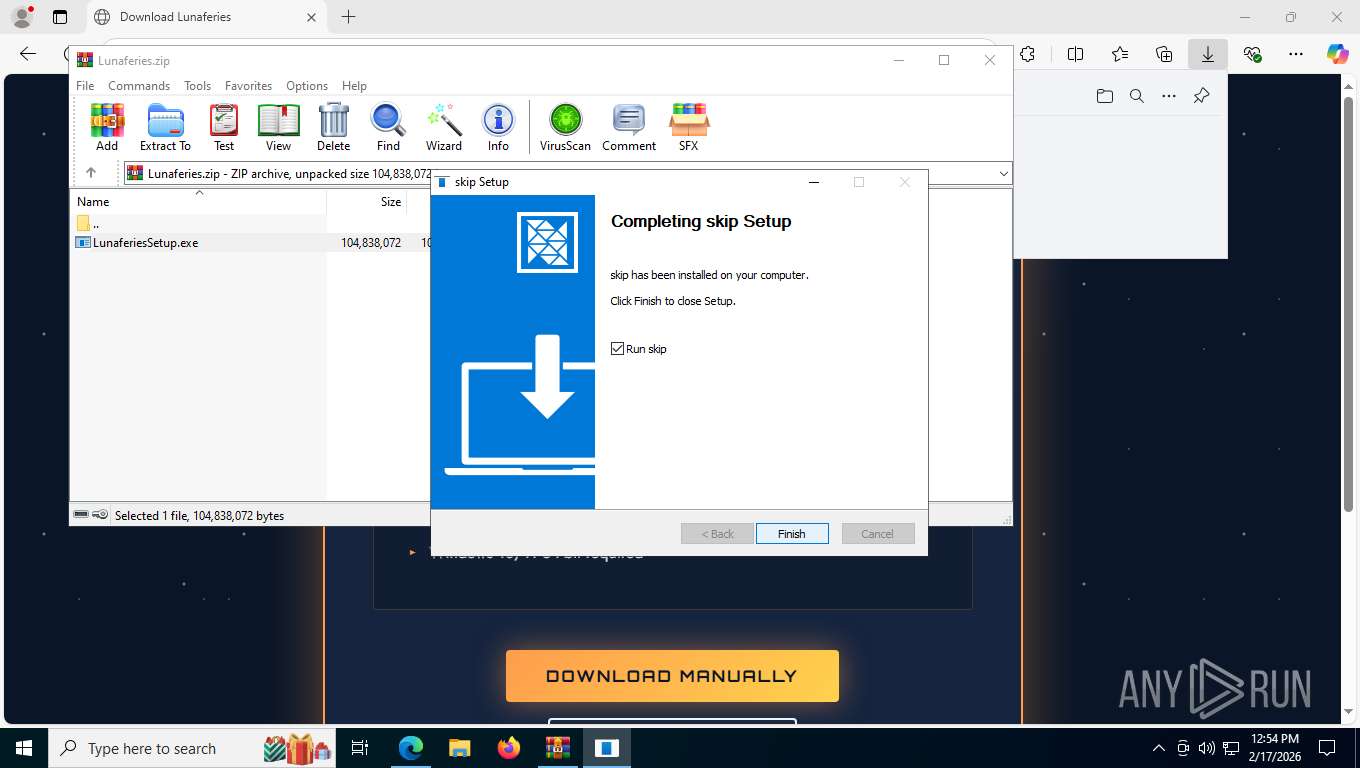Show archive Info in WinRAR
This screenshot has width=1360, height=768.
498,127
